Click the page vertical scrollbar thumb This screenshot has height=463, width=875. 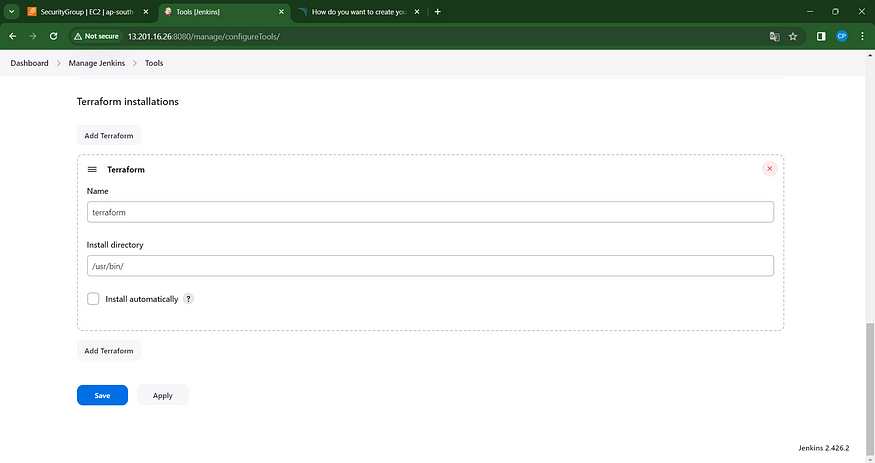click(x=870, y=388)
